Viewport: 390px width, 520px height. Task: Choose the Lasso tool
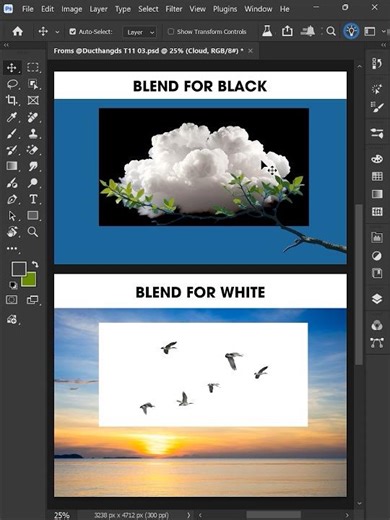pyautogui.click(x=12, y=84)
